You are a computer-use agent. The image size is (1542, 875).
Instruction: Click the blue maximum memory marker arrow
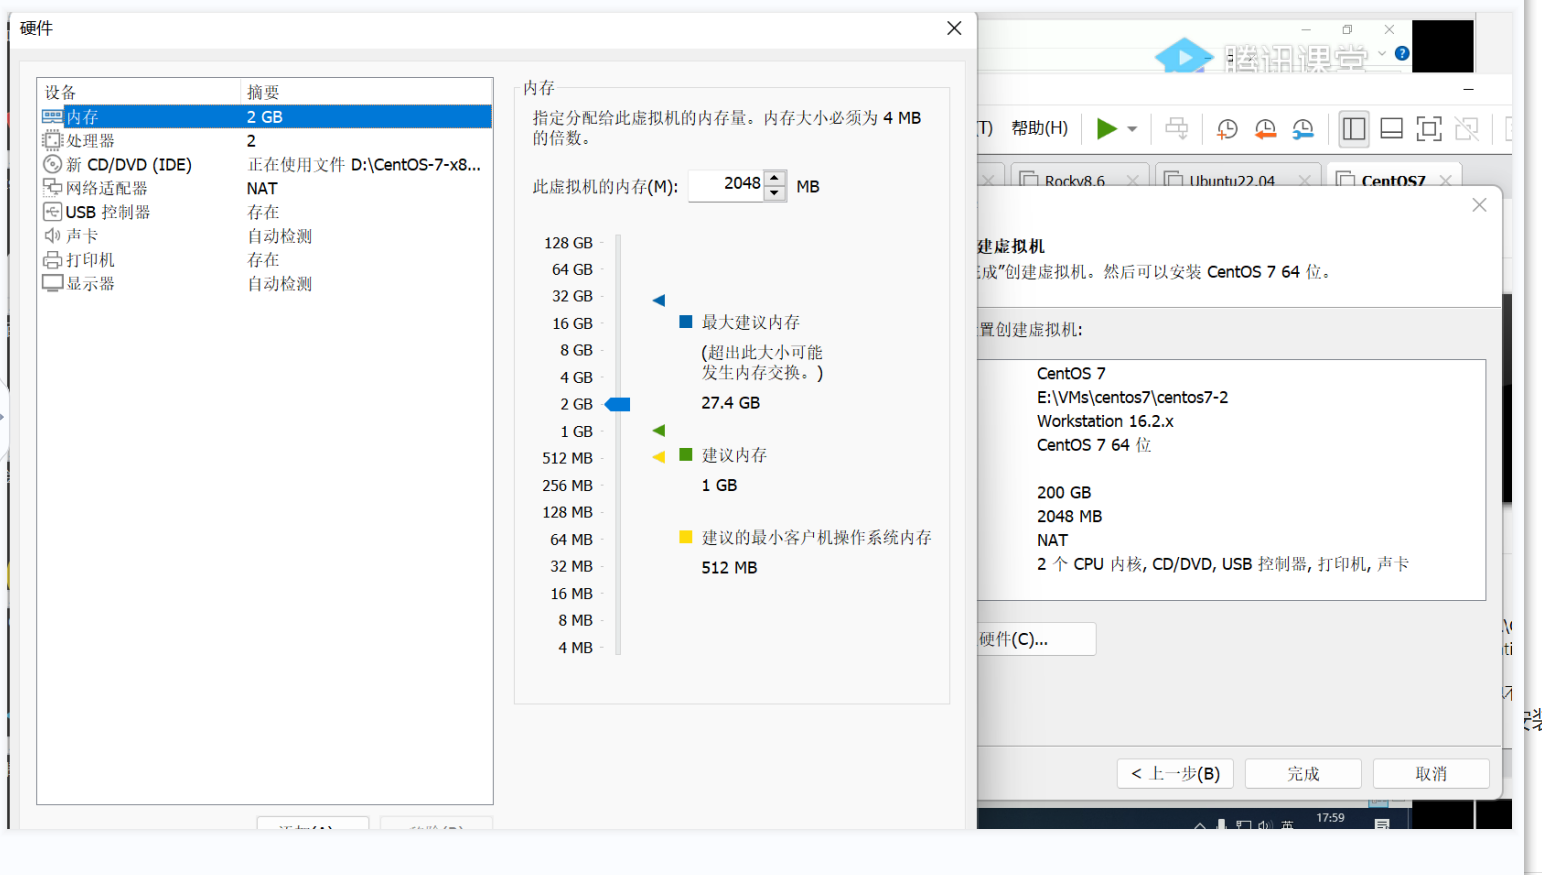[659, 300]
